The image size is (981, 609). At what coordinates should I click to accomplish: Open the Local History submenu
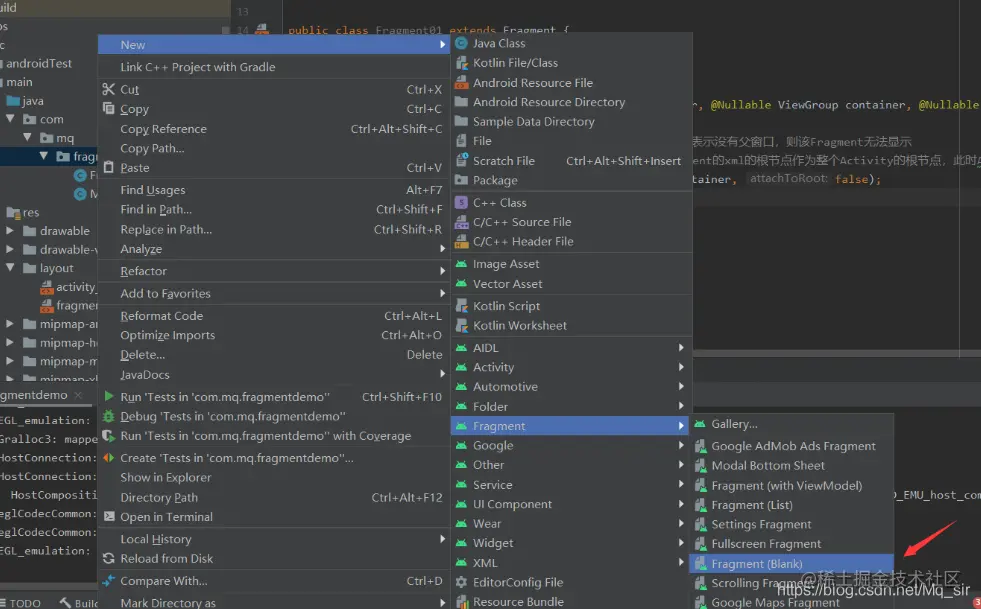273,539
